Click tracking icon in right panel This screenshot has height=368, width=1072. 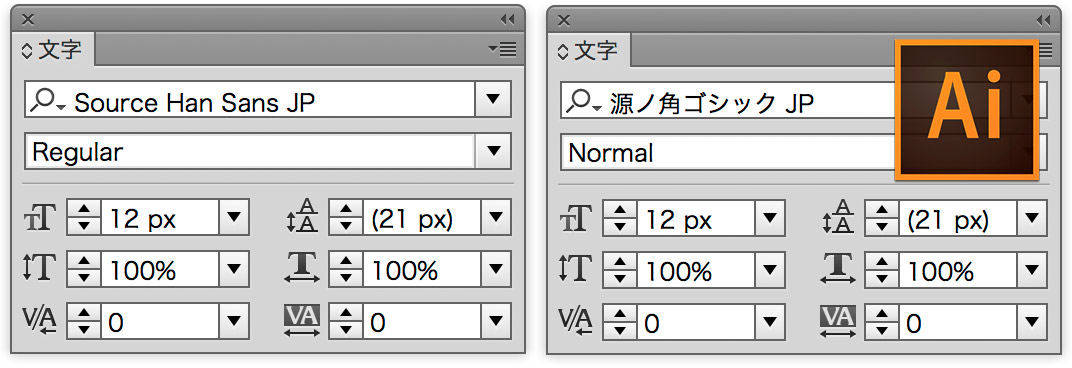click(838, 320)
